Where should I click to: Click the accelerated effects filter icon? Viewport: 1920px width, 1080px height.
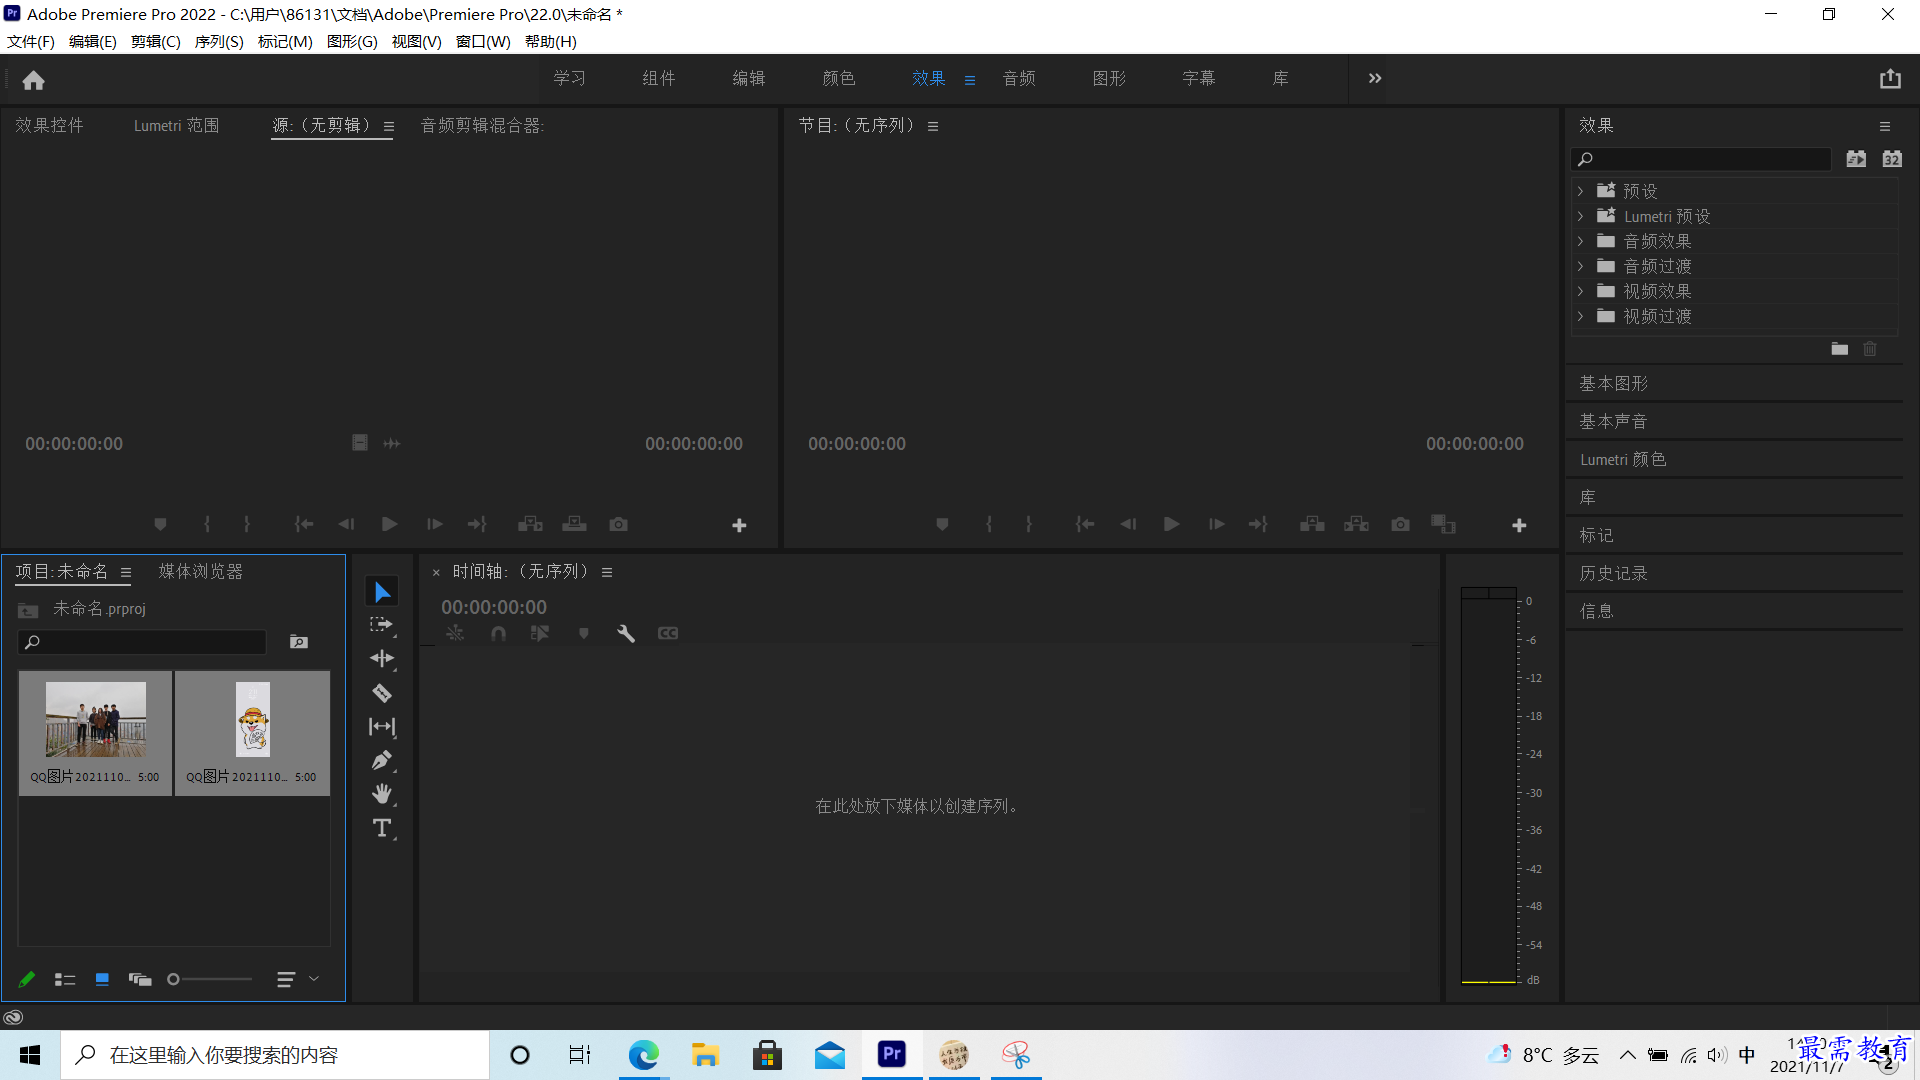point(1856,159)
